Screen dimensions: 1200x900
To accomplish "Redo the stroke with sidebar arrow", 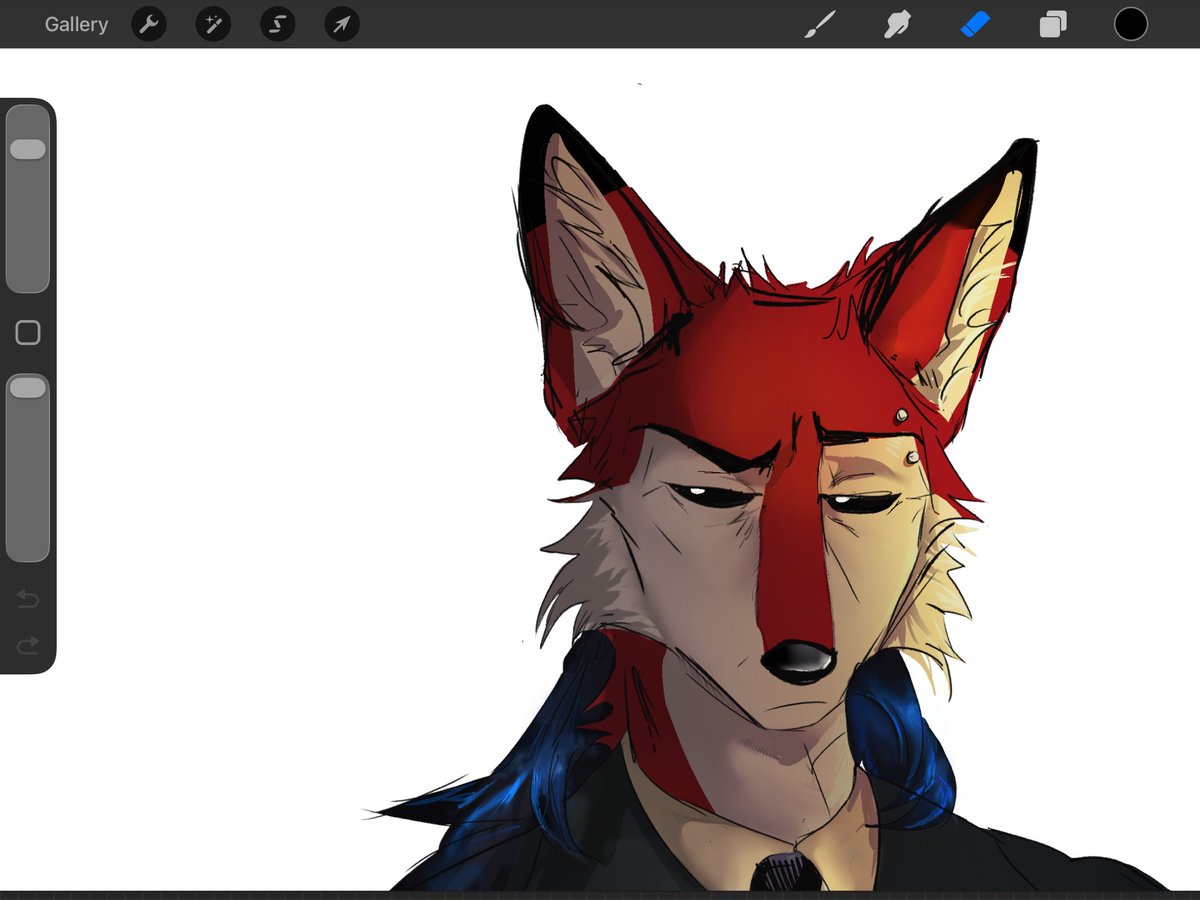I will click(x=28, y=645).
